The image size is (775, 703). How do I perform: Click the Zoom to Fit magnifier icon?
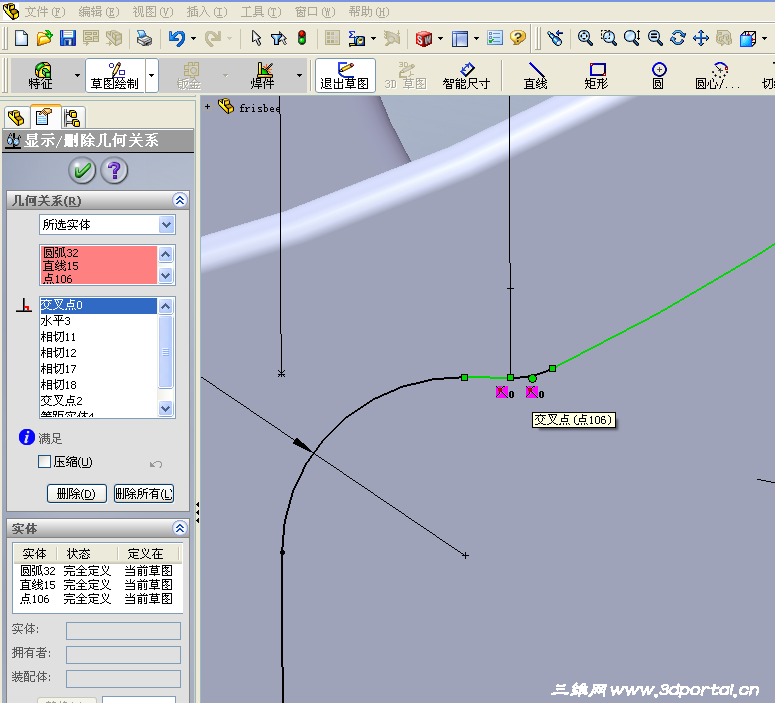pos(585,38)
